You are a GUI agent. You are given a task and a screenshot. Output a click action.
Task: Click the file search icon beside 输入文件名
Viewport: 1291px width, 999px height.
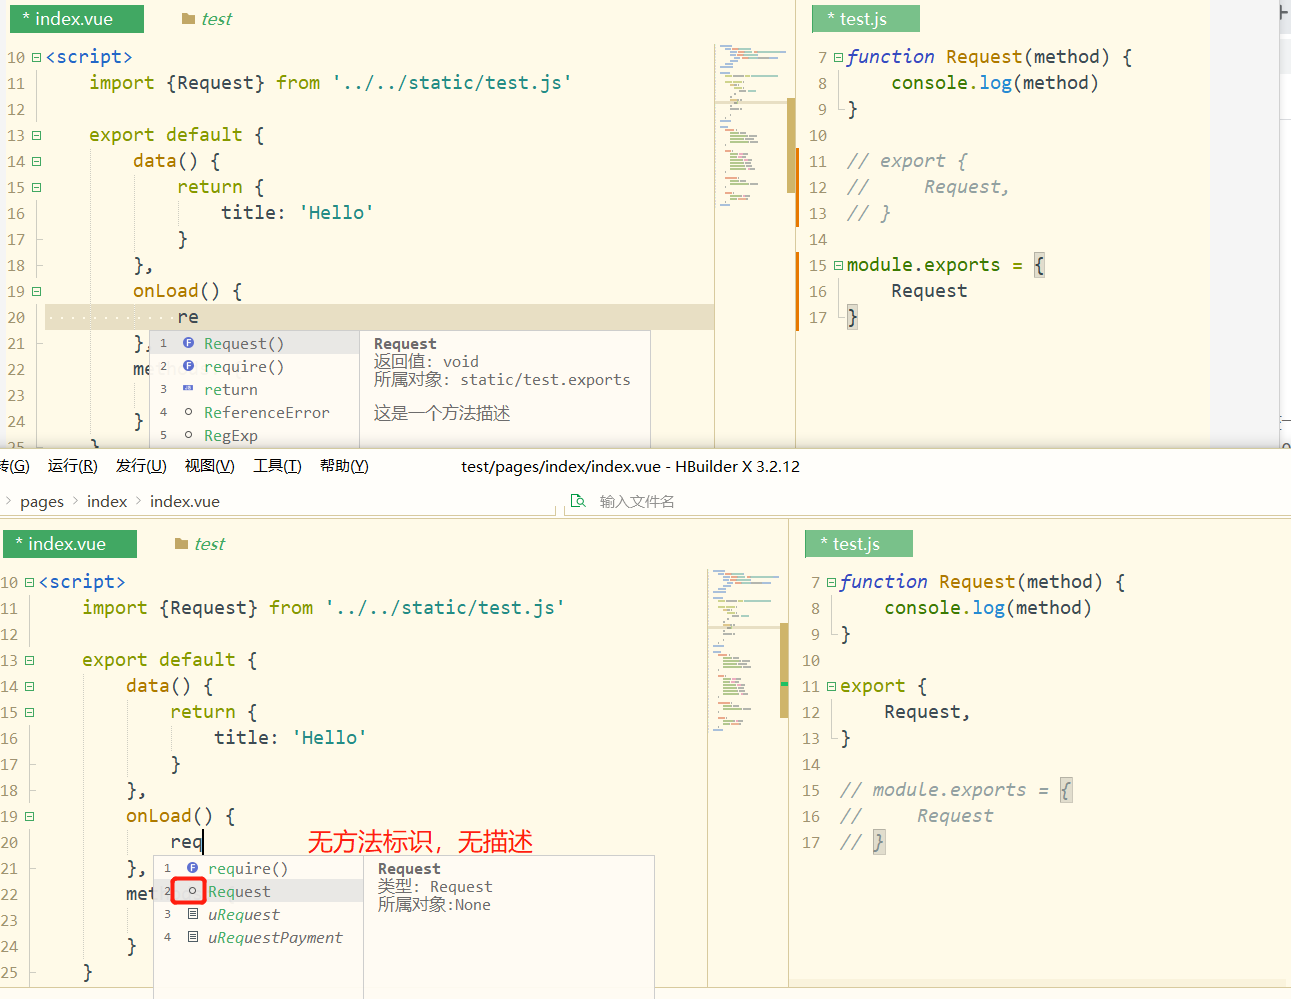[x=578, y=501]
